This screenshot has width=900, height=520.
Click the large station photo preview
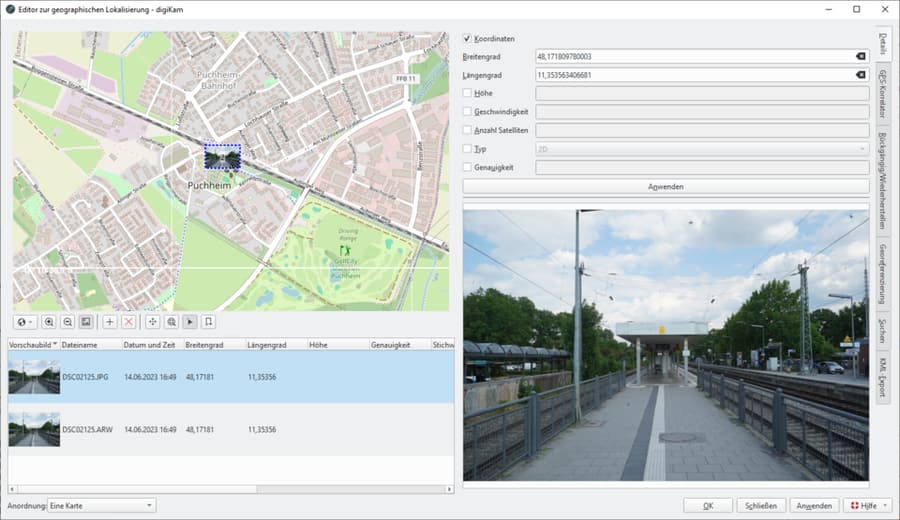[666, 345]
